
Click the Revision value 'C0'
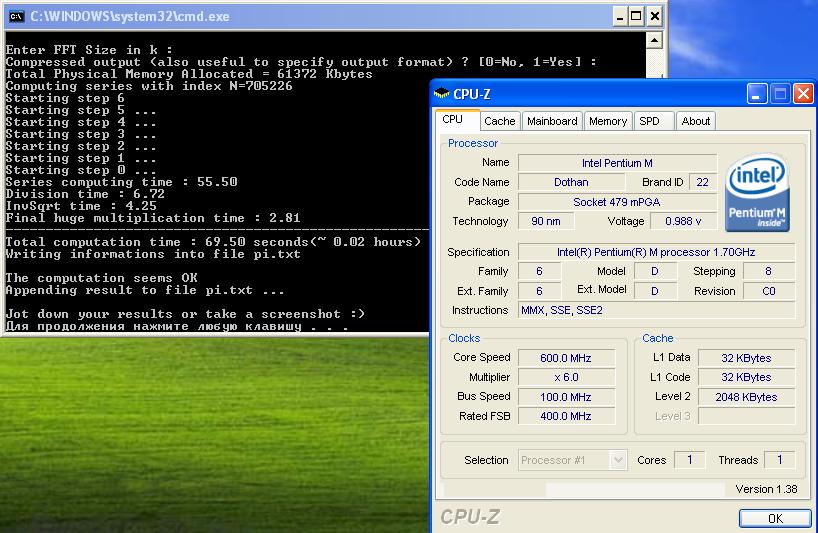click(768, 291)
